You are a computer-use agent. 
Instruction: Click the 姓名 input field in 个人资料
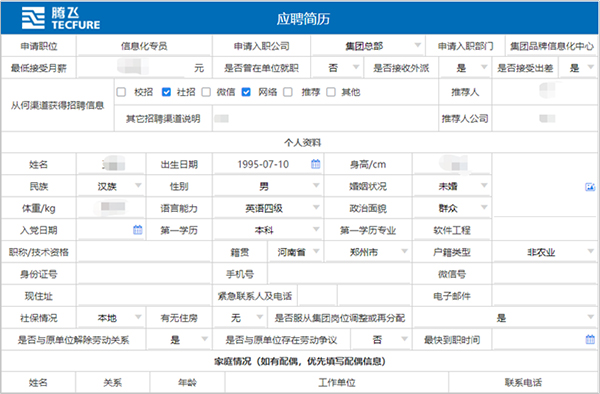click(x=111, y=164)
